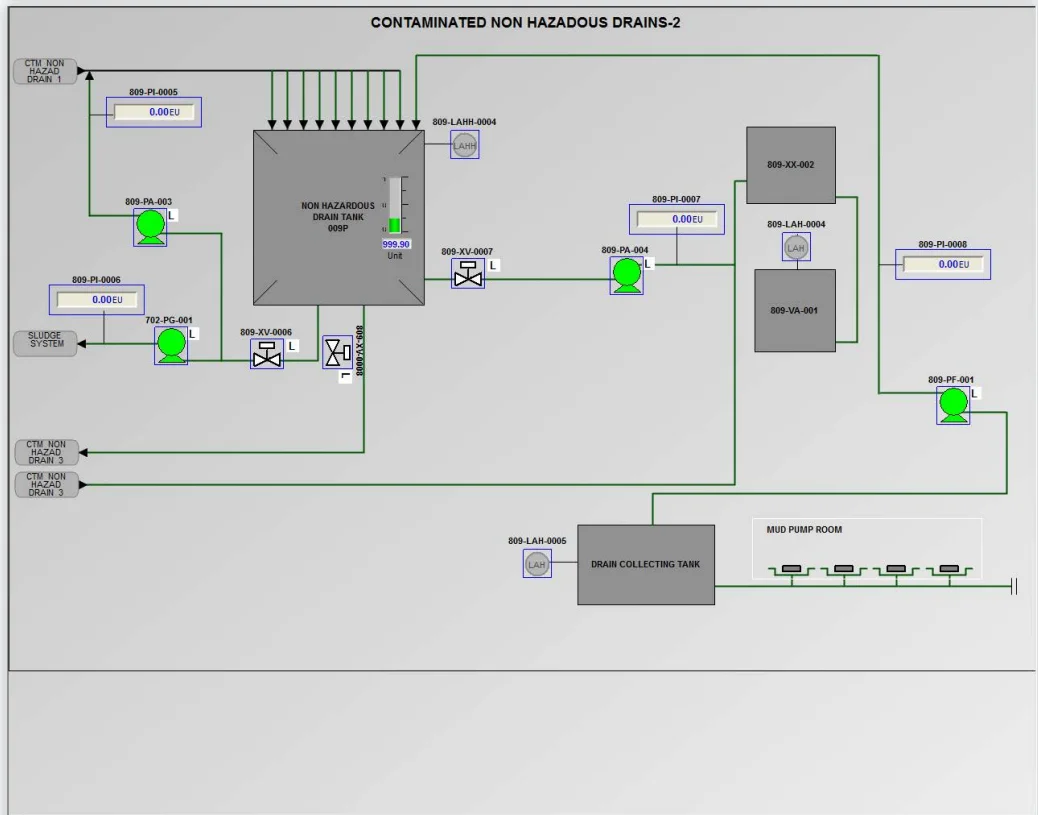Open valve 809-XV-0006 controls

tap(265, 352)
